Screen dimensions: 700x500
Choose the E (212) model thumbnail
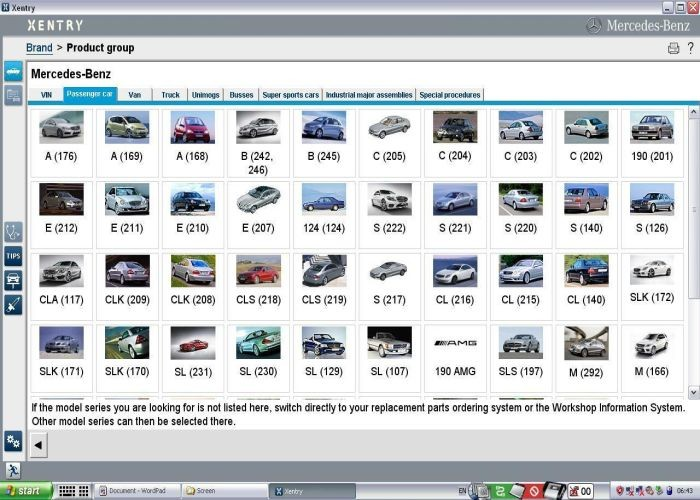[61, 211]
